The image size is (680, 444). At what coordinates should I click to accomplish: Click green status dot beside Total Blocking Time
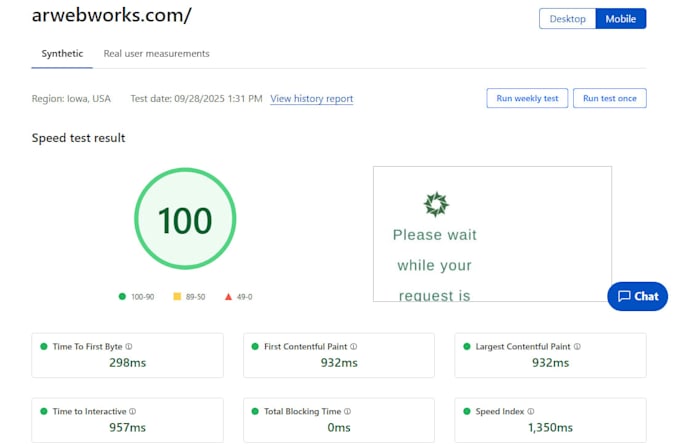click(255, 411)
